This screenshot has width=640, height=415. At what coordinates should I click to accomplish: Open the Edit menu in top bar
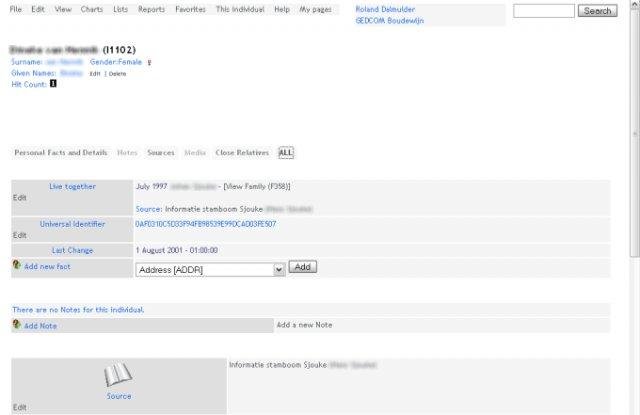click(x=38, y=9)
